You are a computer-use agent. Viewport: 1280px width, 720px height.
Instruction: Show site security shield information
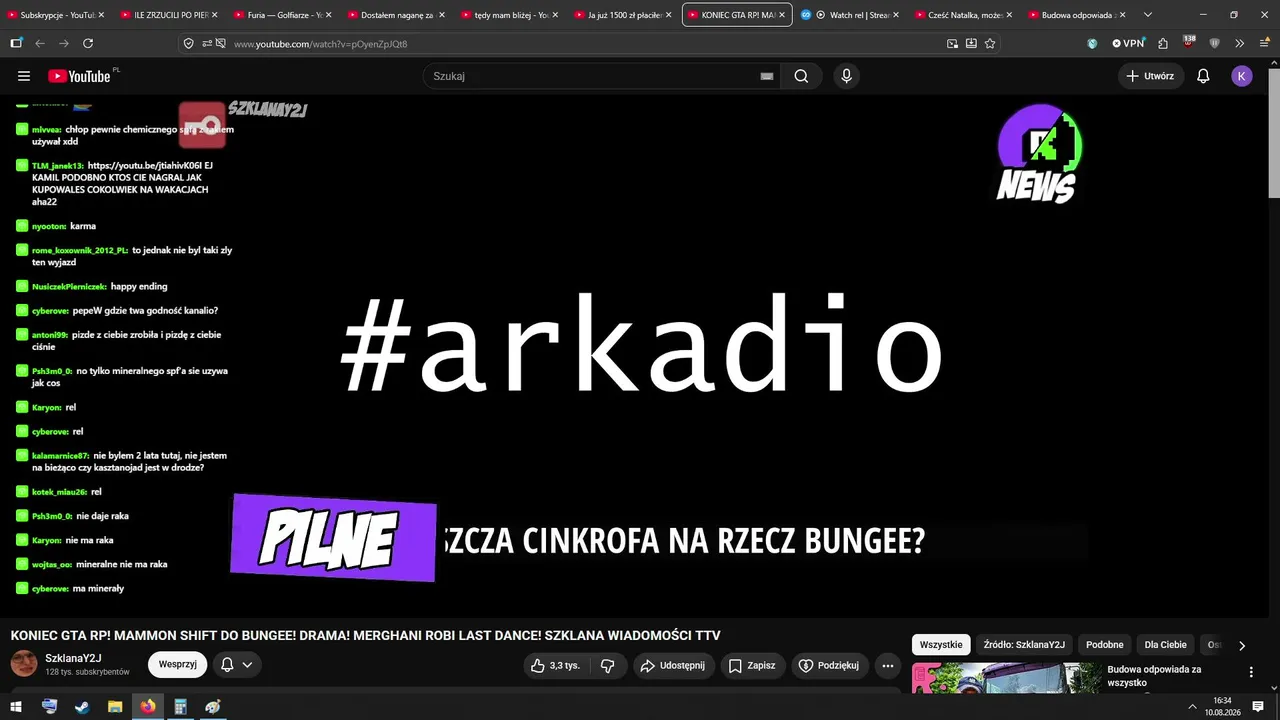tap(189, 44)
